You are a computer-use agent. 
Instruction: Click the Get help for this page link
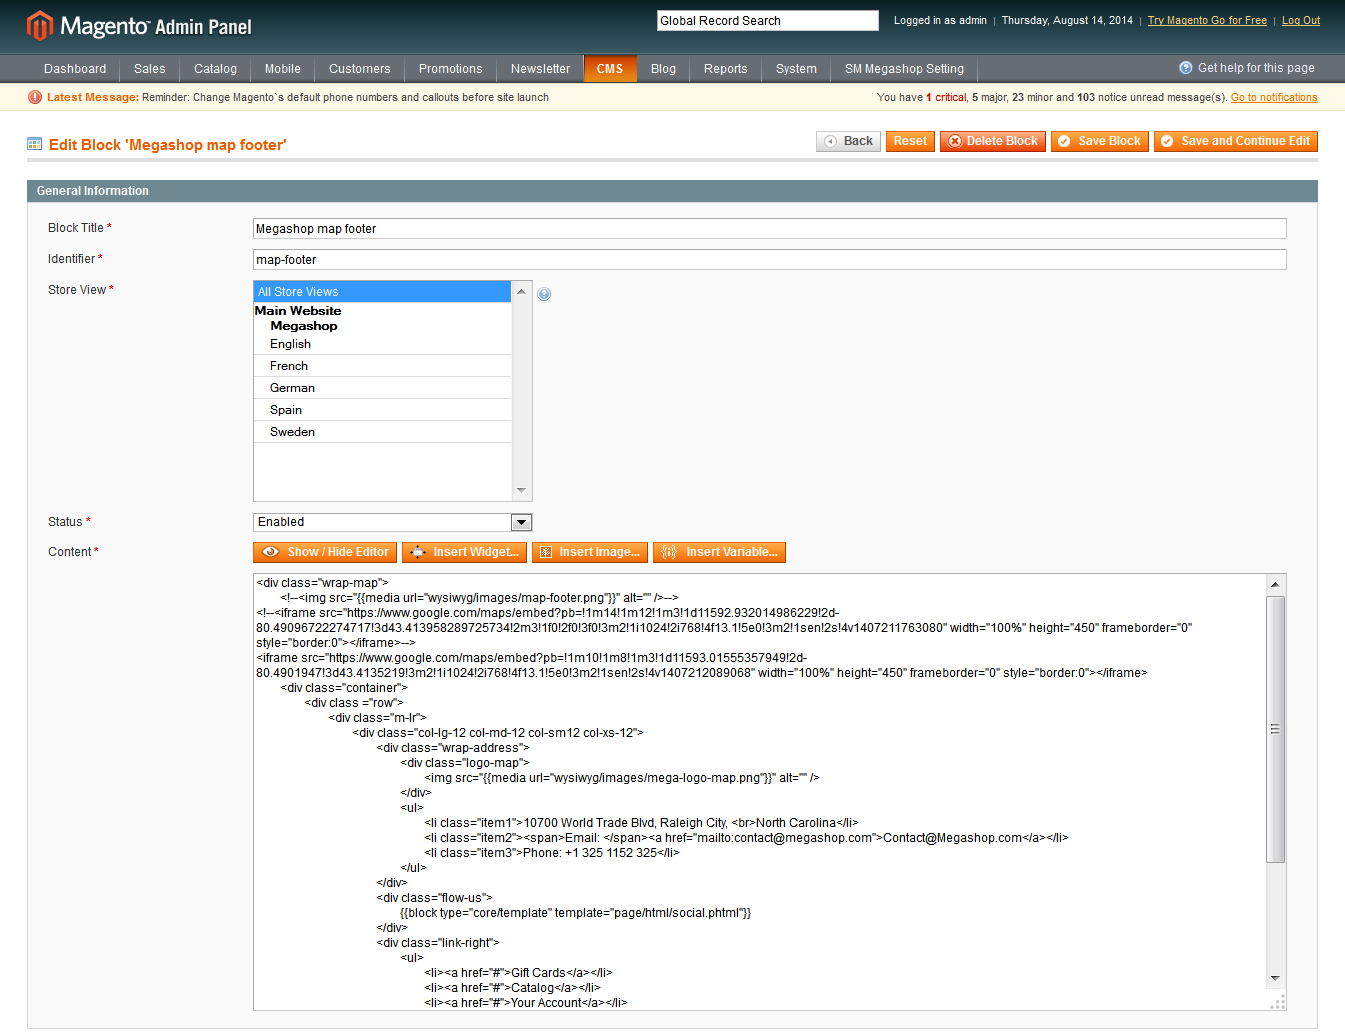coord(1256,68)
